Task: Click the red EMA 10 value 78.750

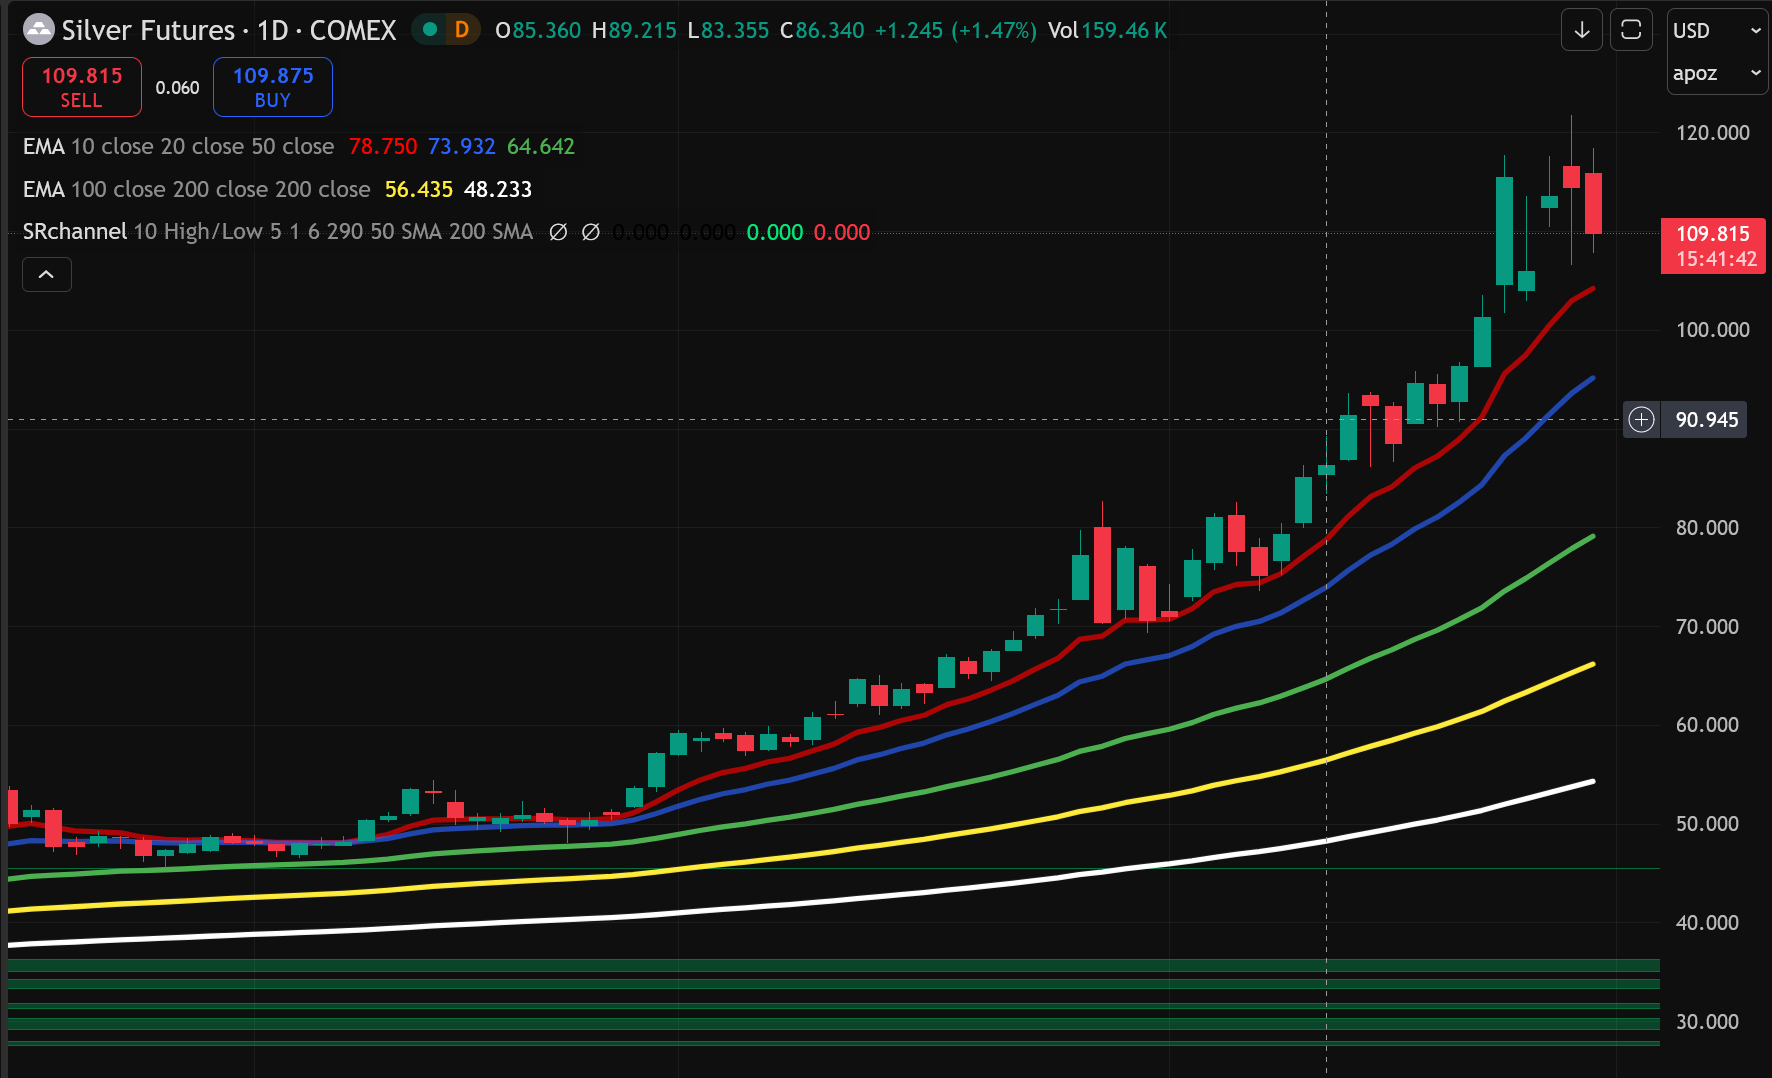Action: coord(382,147)
